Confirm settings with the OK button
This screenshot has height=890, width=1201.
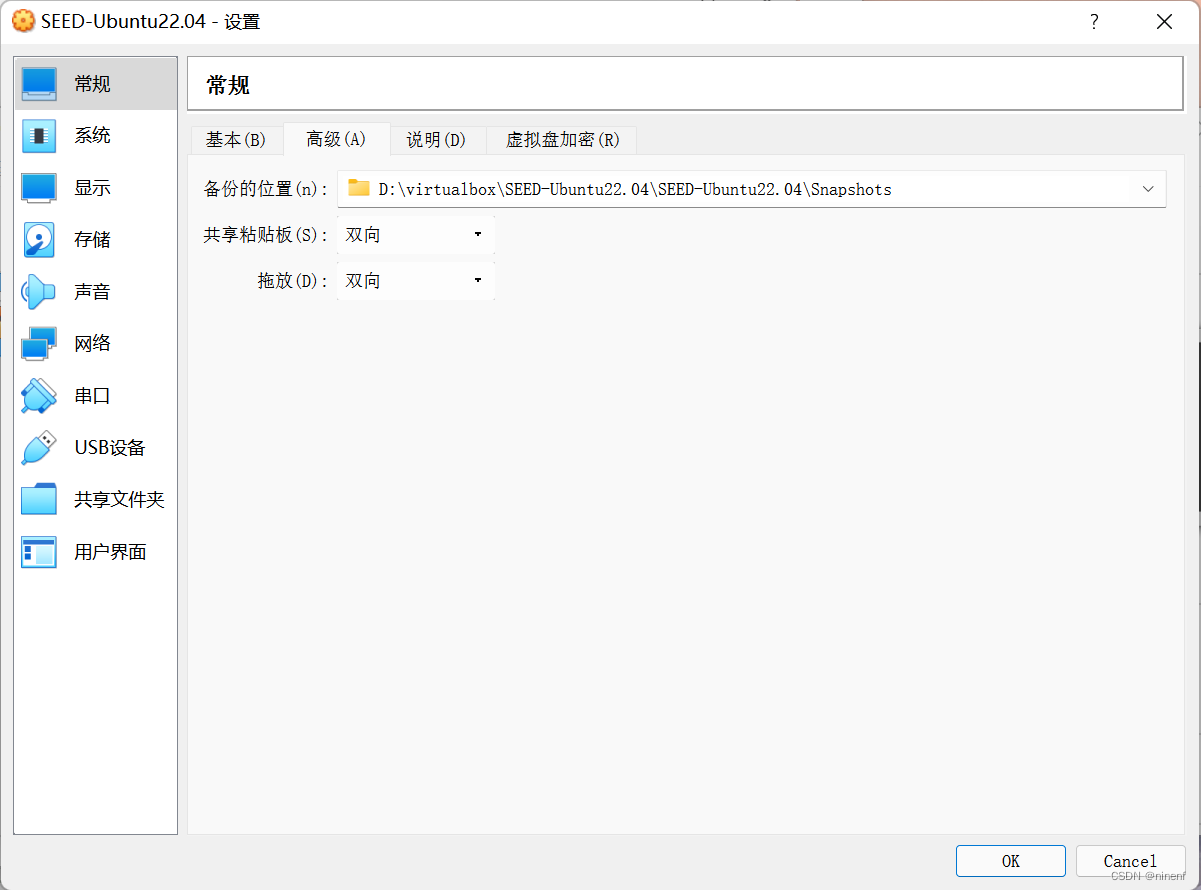click(x=1011, y=861)
